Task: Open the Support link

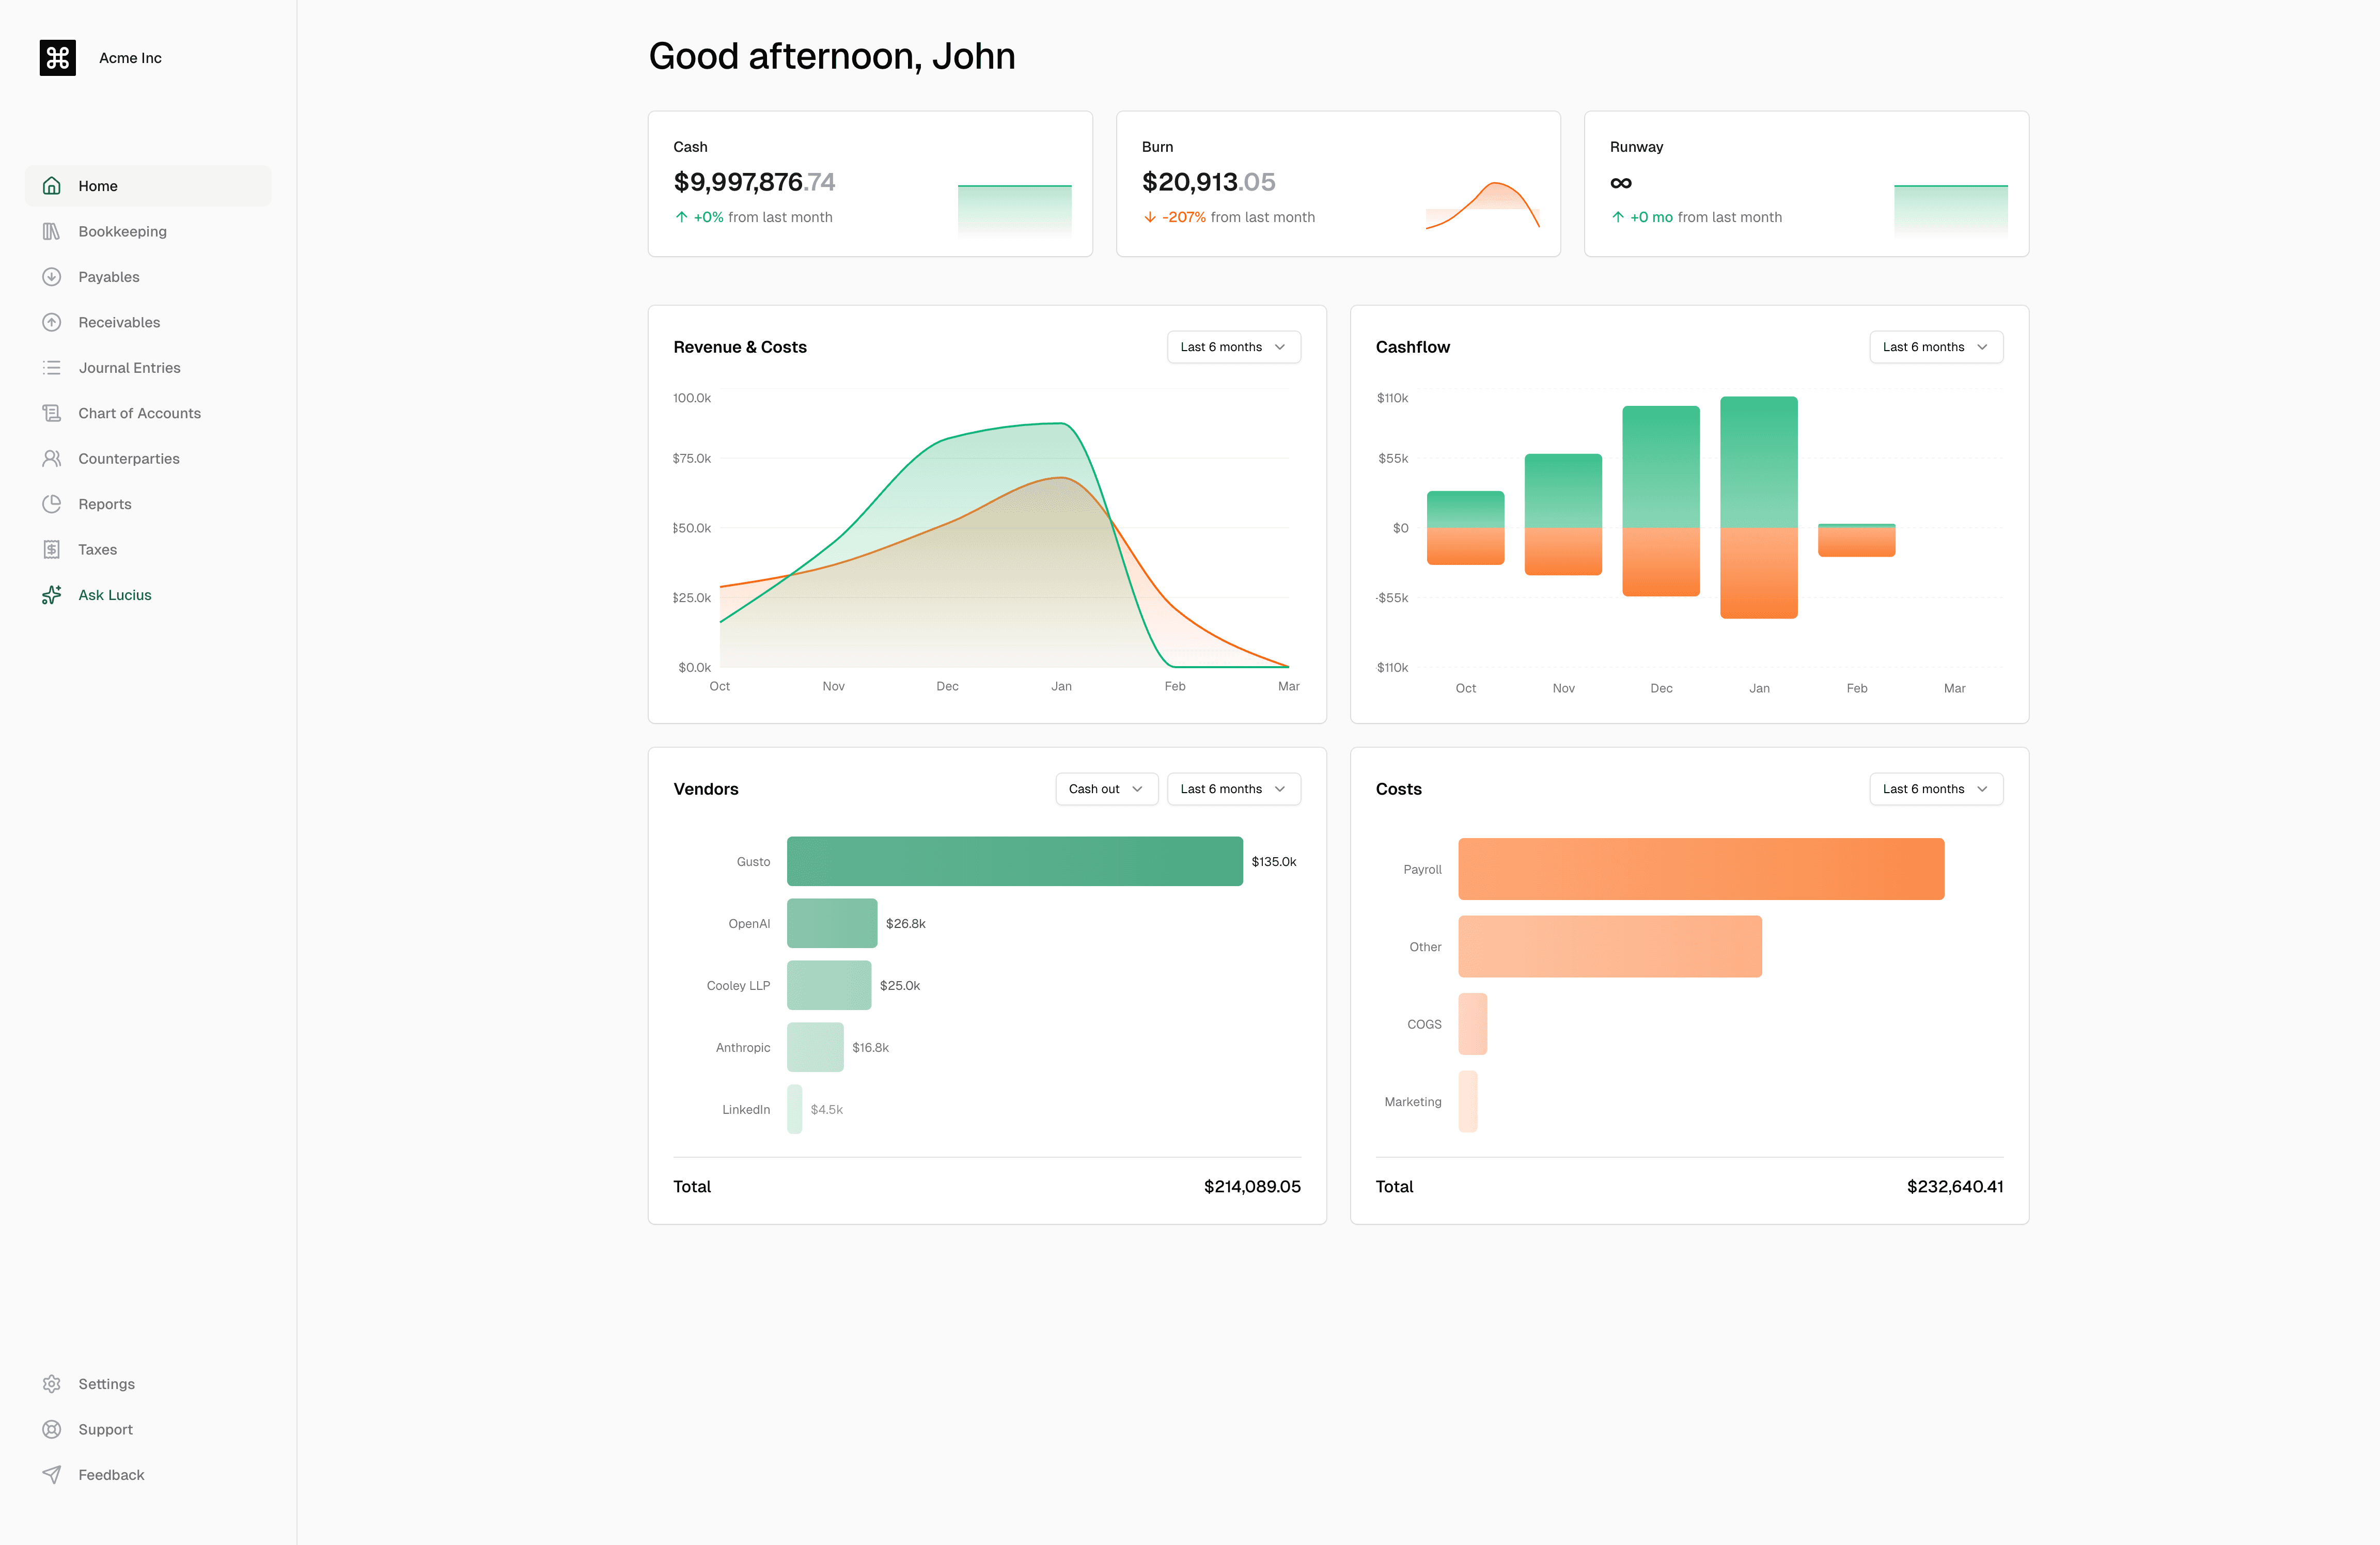Action: point(105,1430)
